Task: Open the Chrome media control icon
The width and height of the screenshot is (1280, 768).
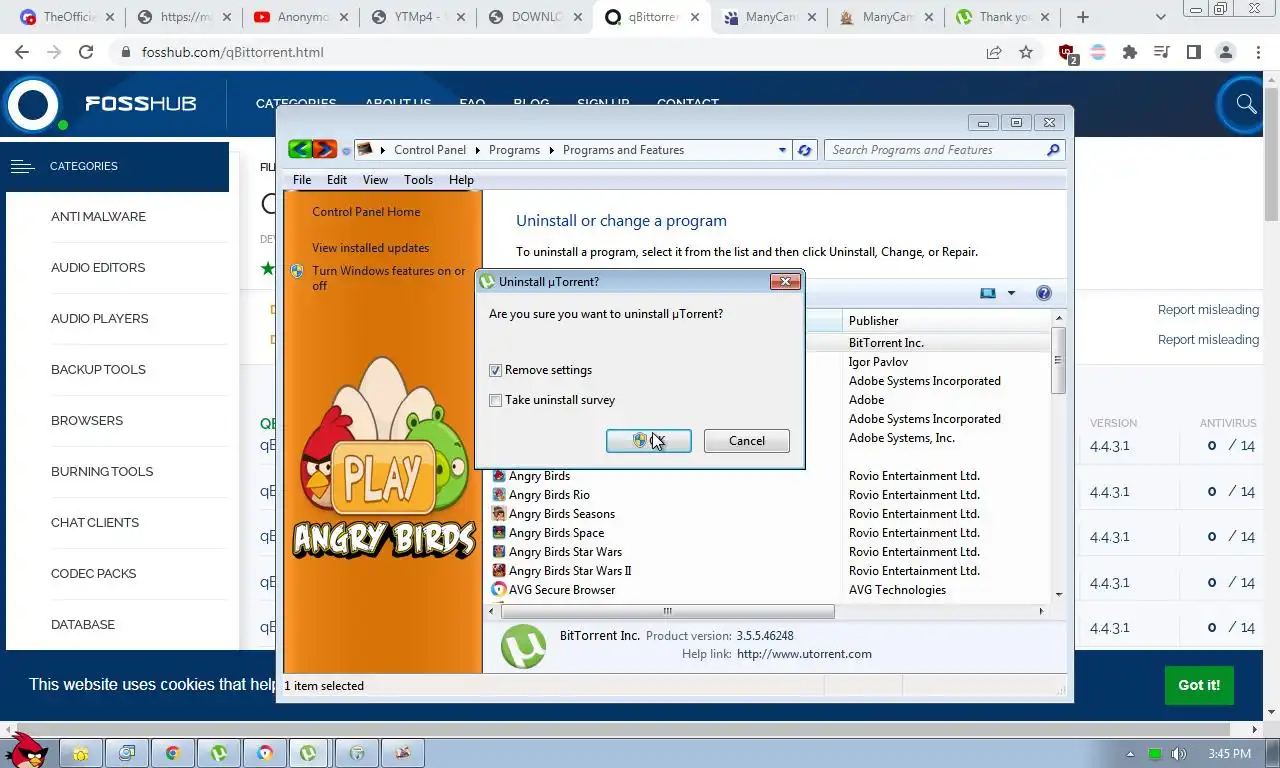Action: point(1161,52)
